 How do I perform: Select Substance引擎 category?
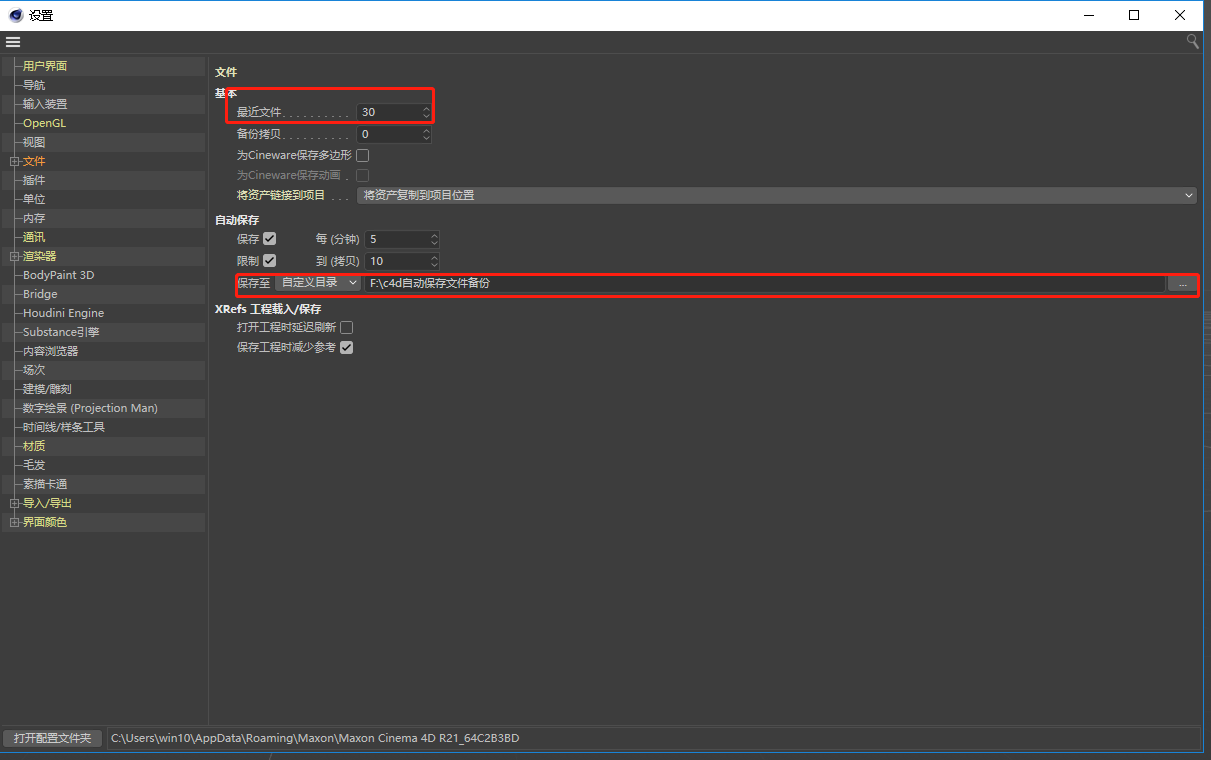click(x=61, y=332)
